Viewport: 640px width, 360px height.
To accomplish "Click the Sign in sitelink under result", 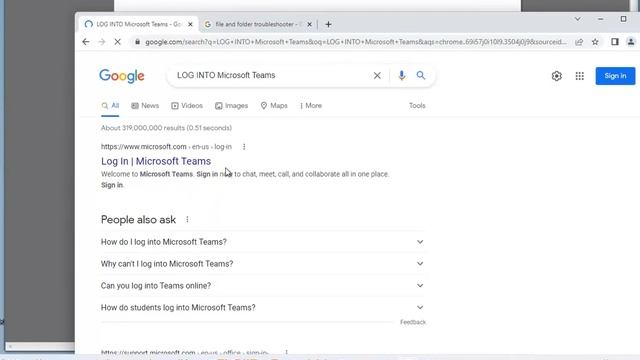I will (x=112, y=185).
